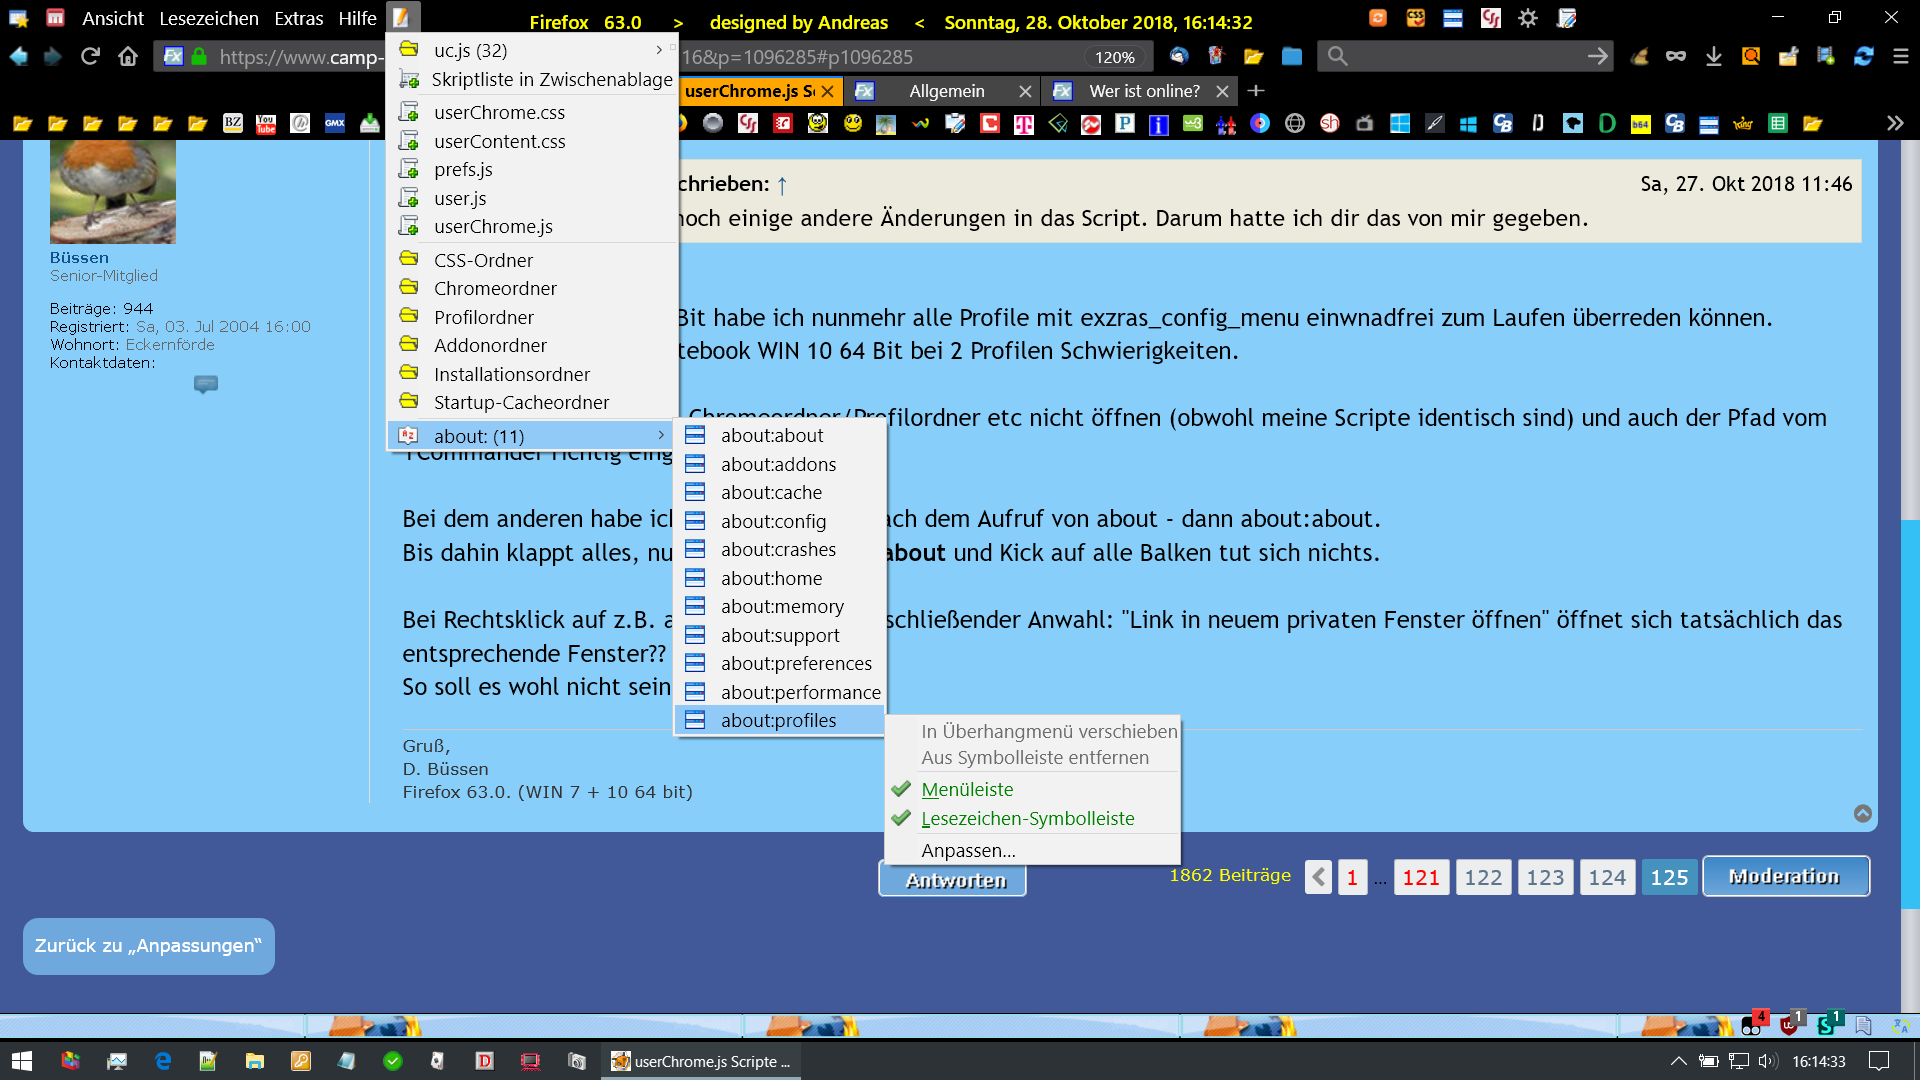
Task: Click the Antworten button
Action: point(953,880)
